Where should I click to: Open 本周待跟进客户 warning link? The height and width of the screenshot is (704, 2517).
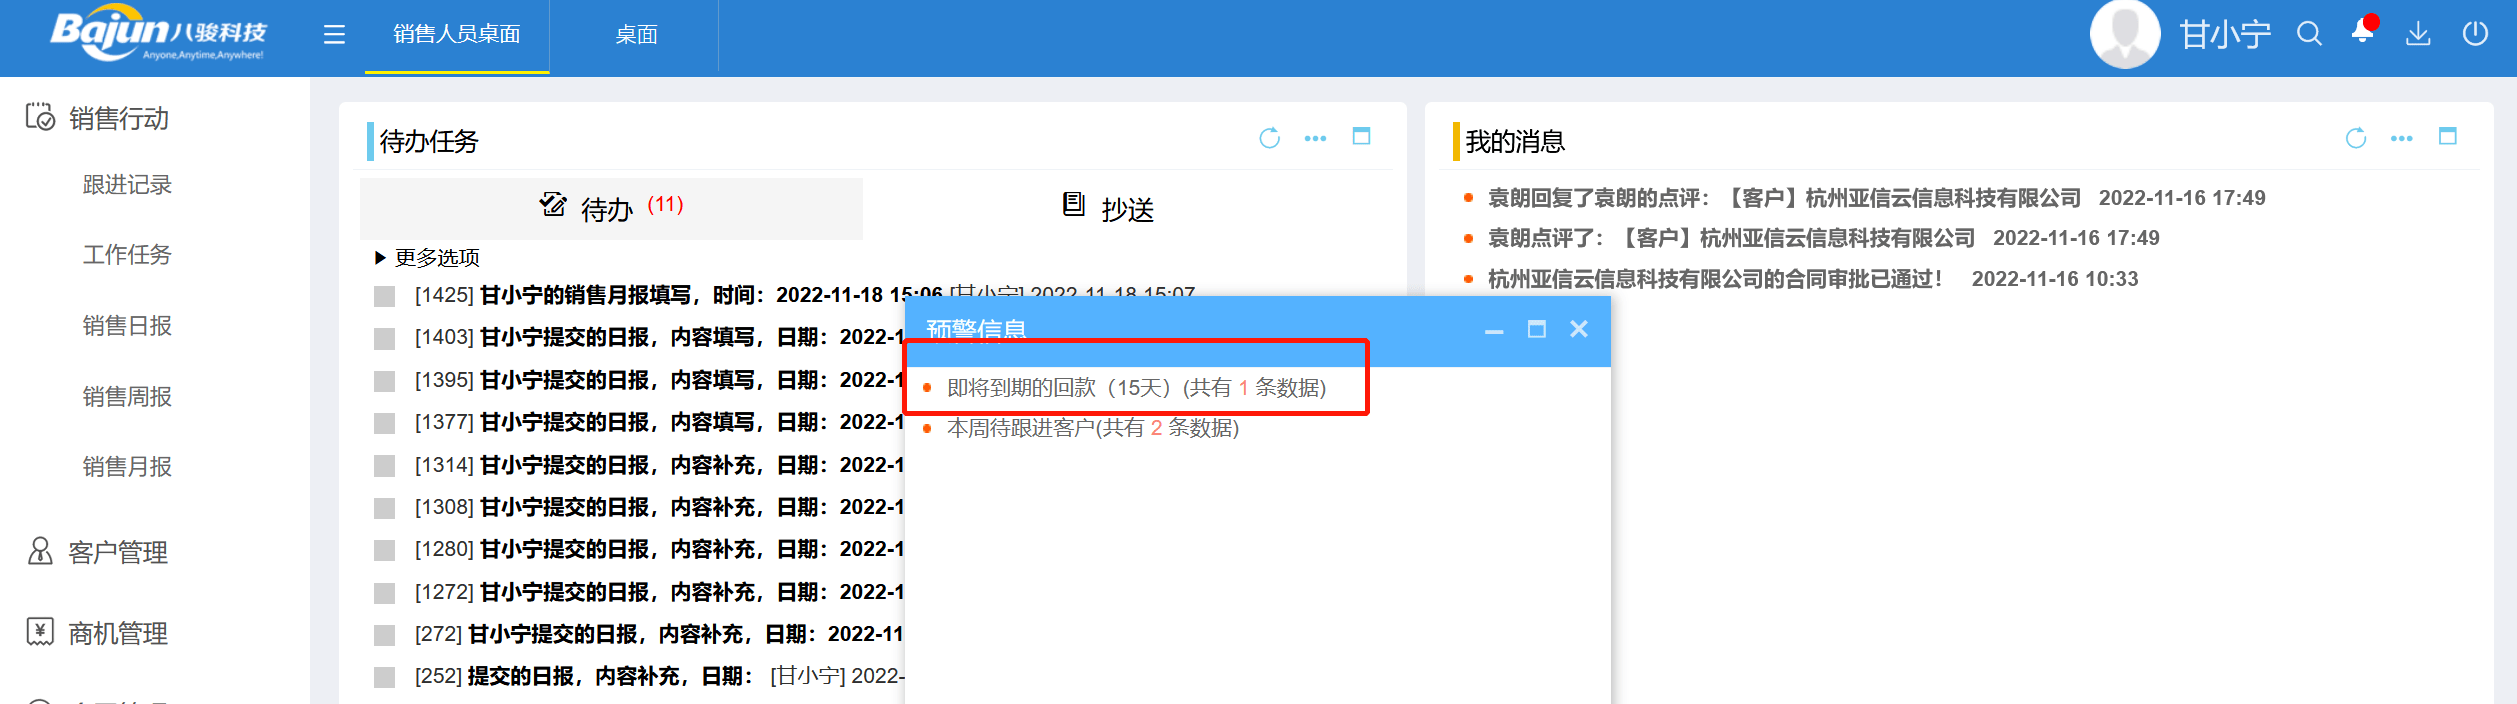tap(1092, 428)
